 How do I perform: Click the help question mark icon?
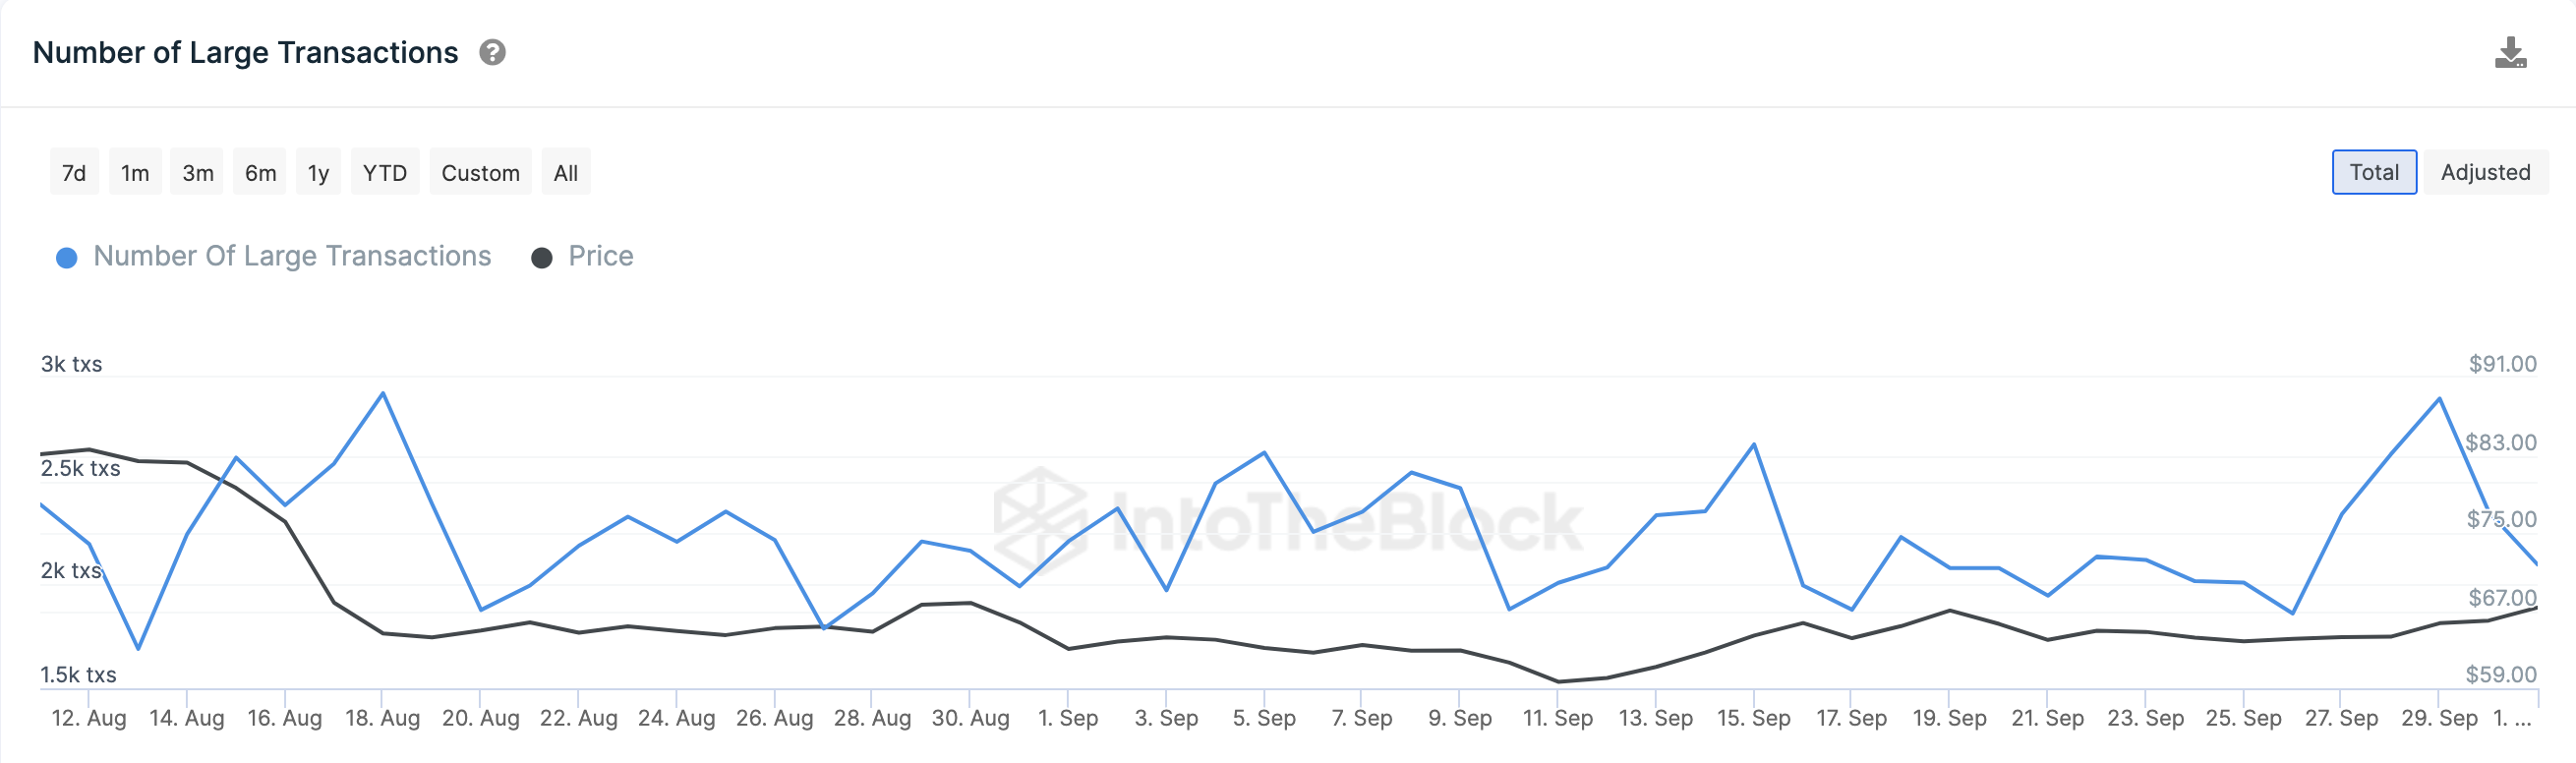(x=492, y=52)
